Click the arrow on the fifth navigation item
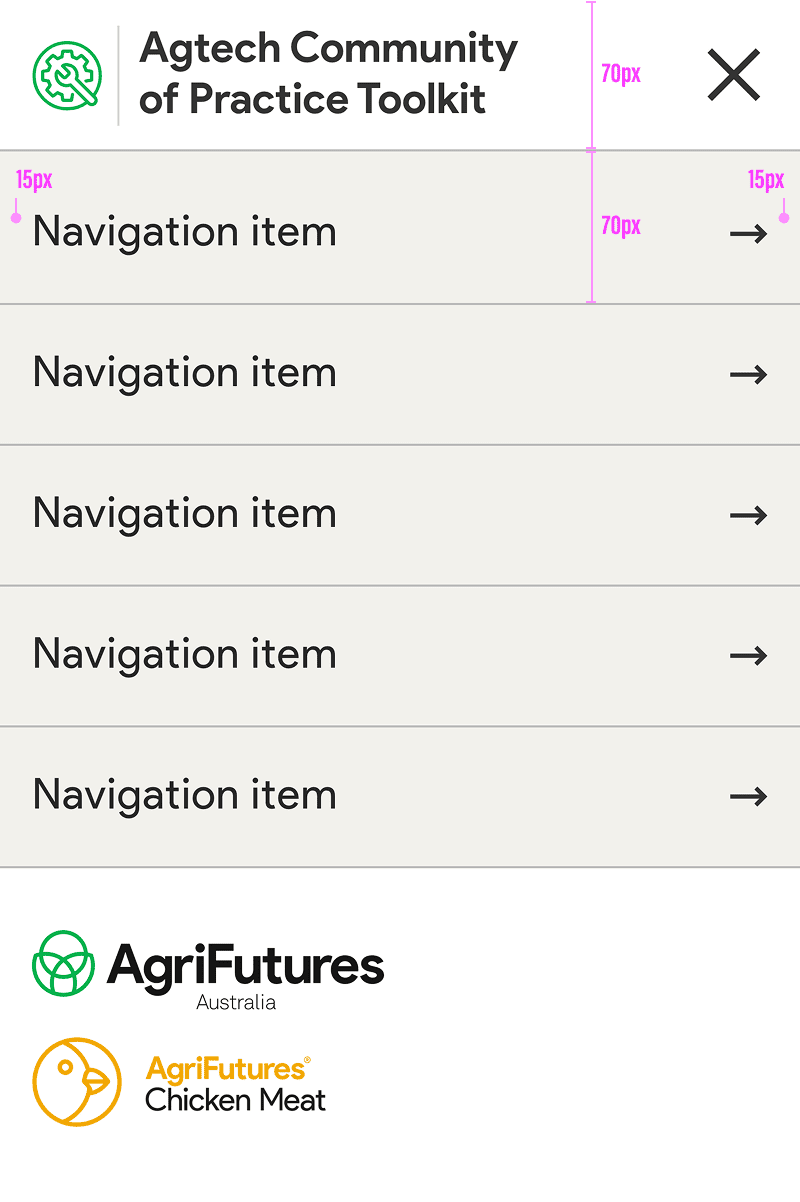 (748, 797)
